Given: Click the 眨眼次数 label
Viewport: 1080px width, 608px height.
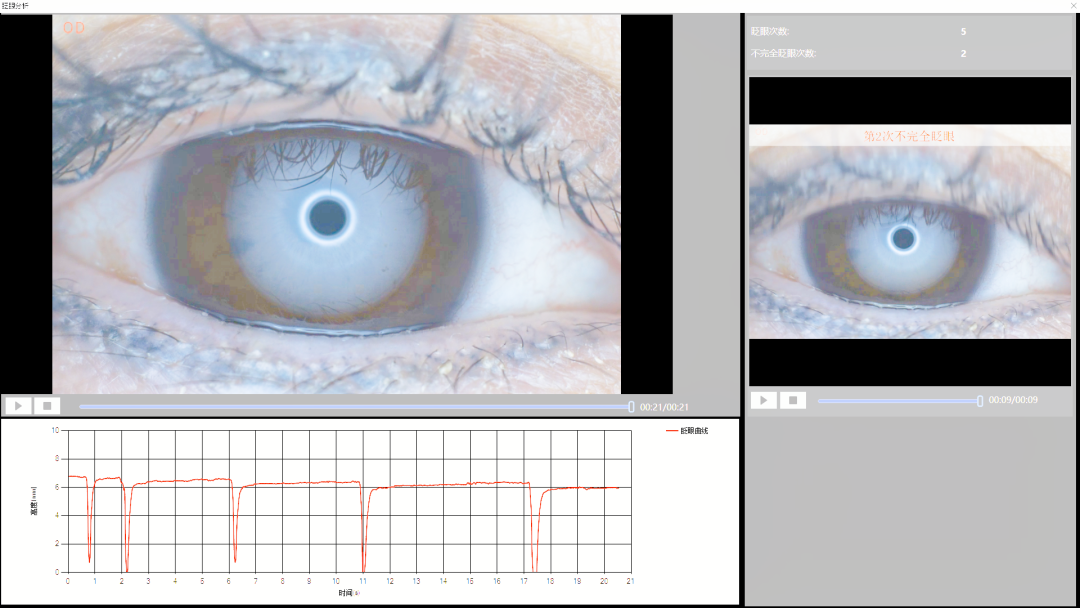Looking at the screenshot, I should tap(770, 32).
